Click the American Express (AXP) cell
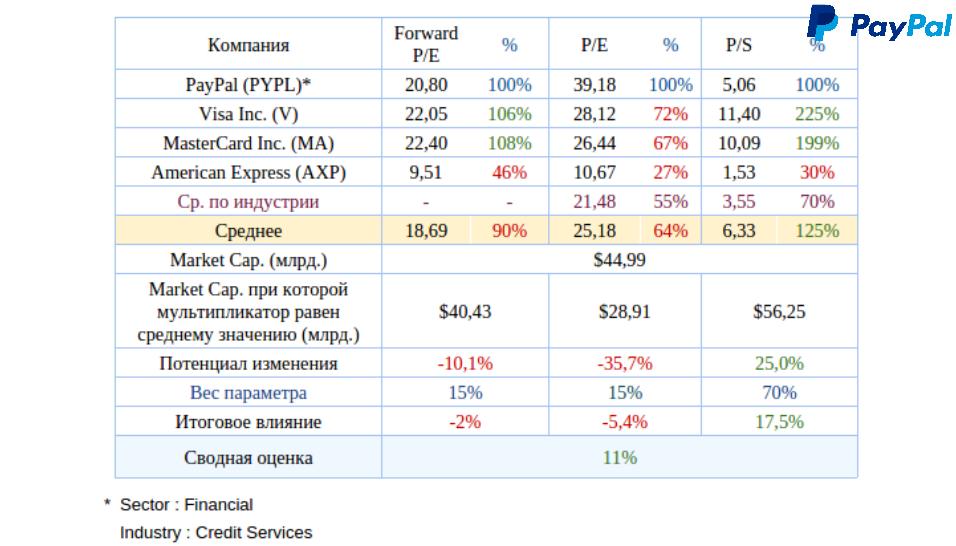956x546 pixels. click(x=248, y=172)
